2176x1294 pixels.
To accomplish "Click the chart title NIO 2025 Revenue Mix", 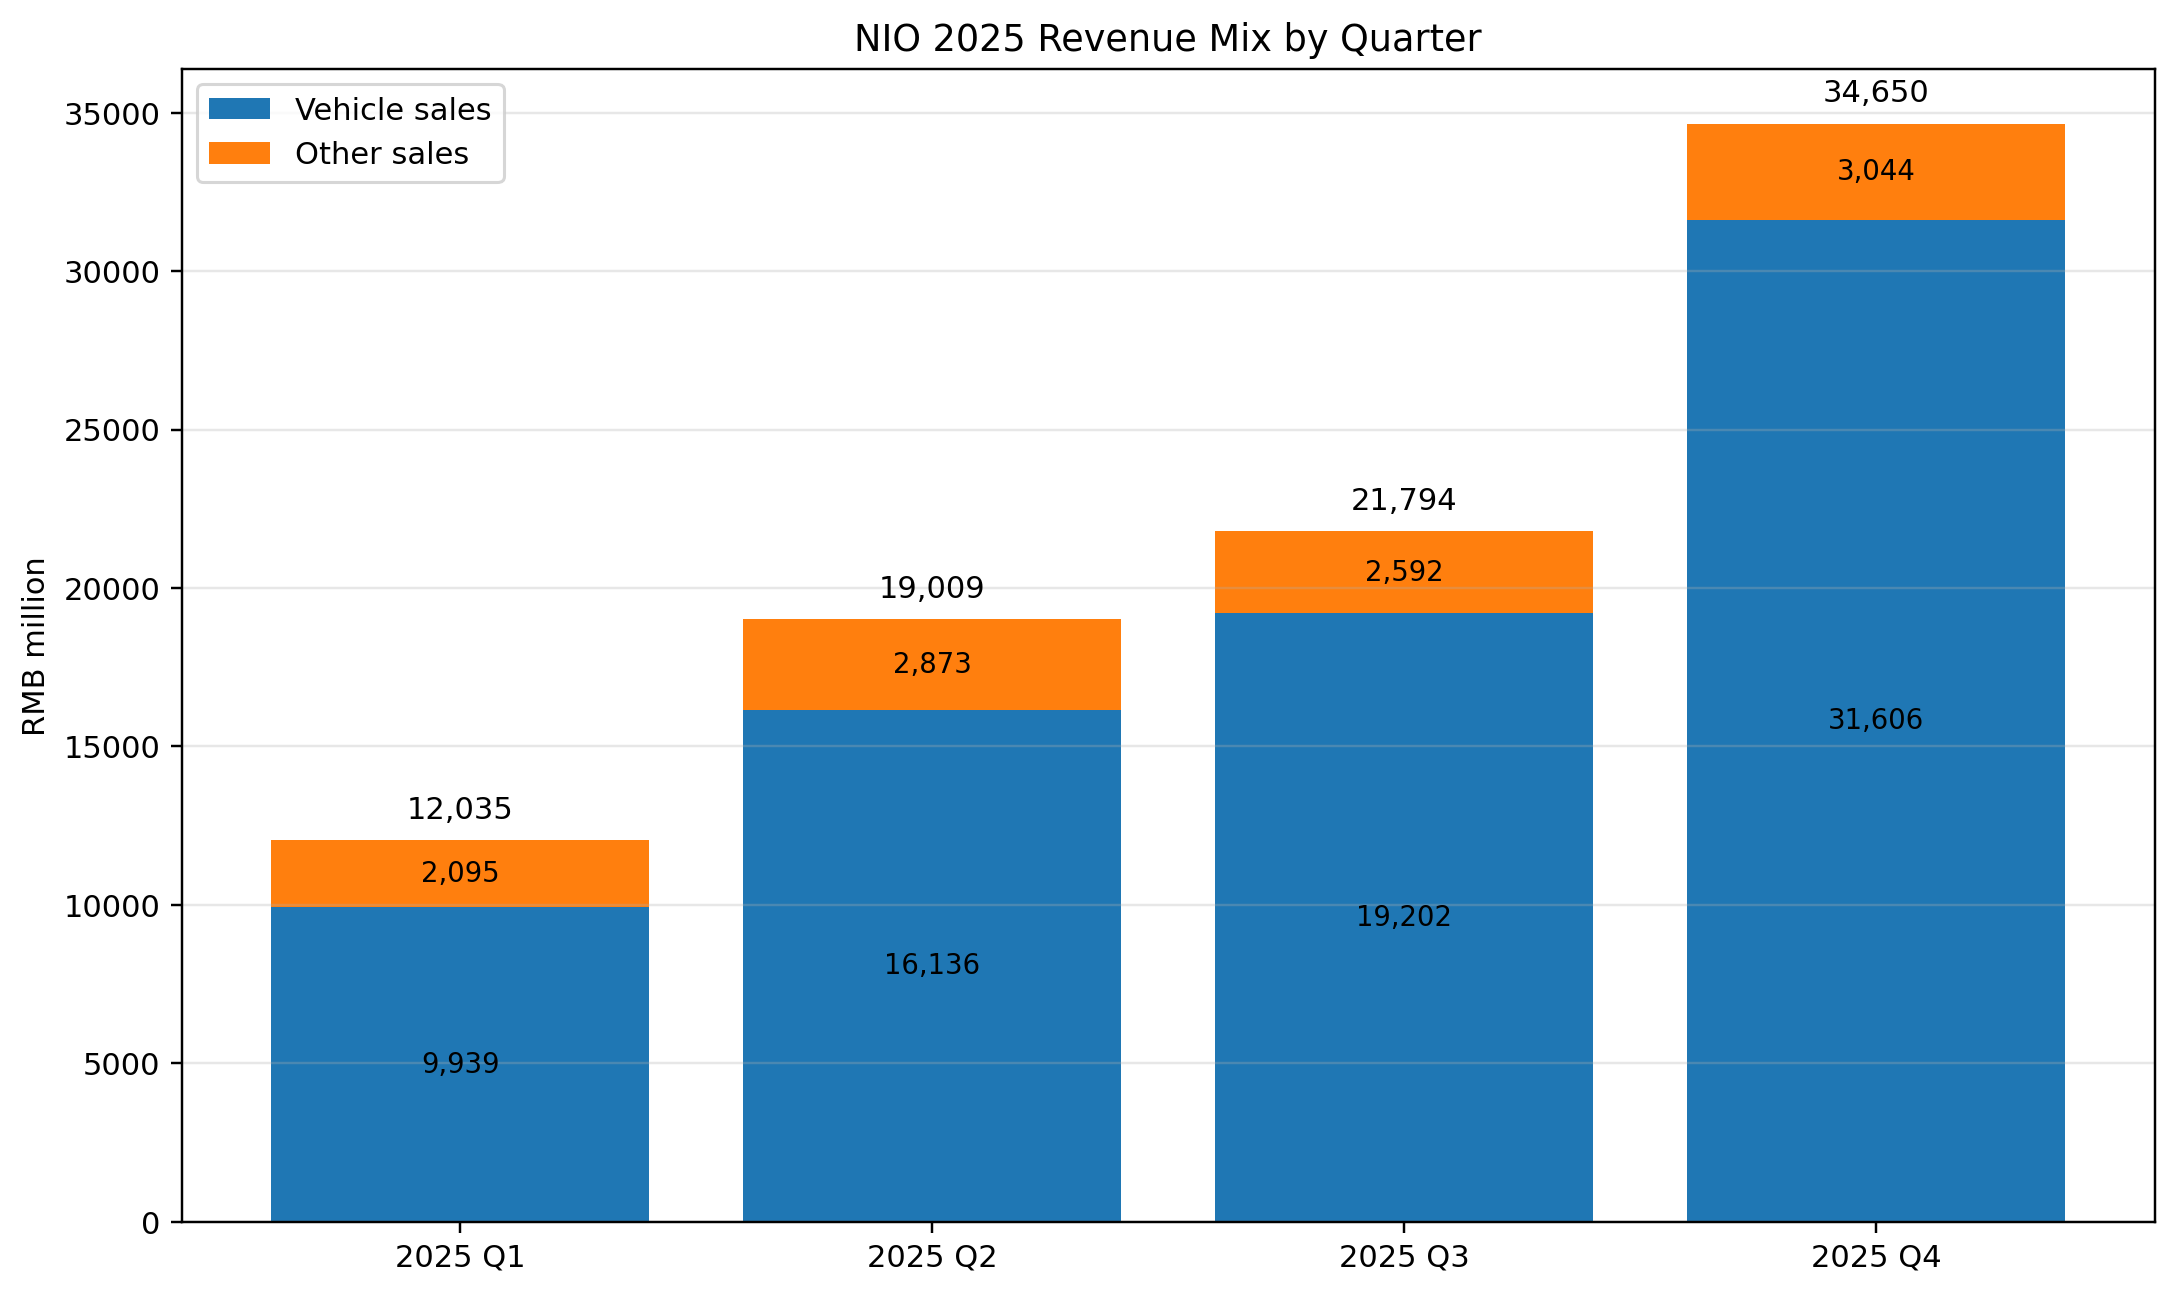I will (x=1166, y=39).
